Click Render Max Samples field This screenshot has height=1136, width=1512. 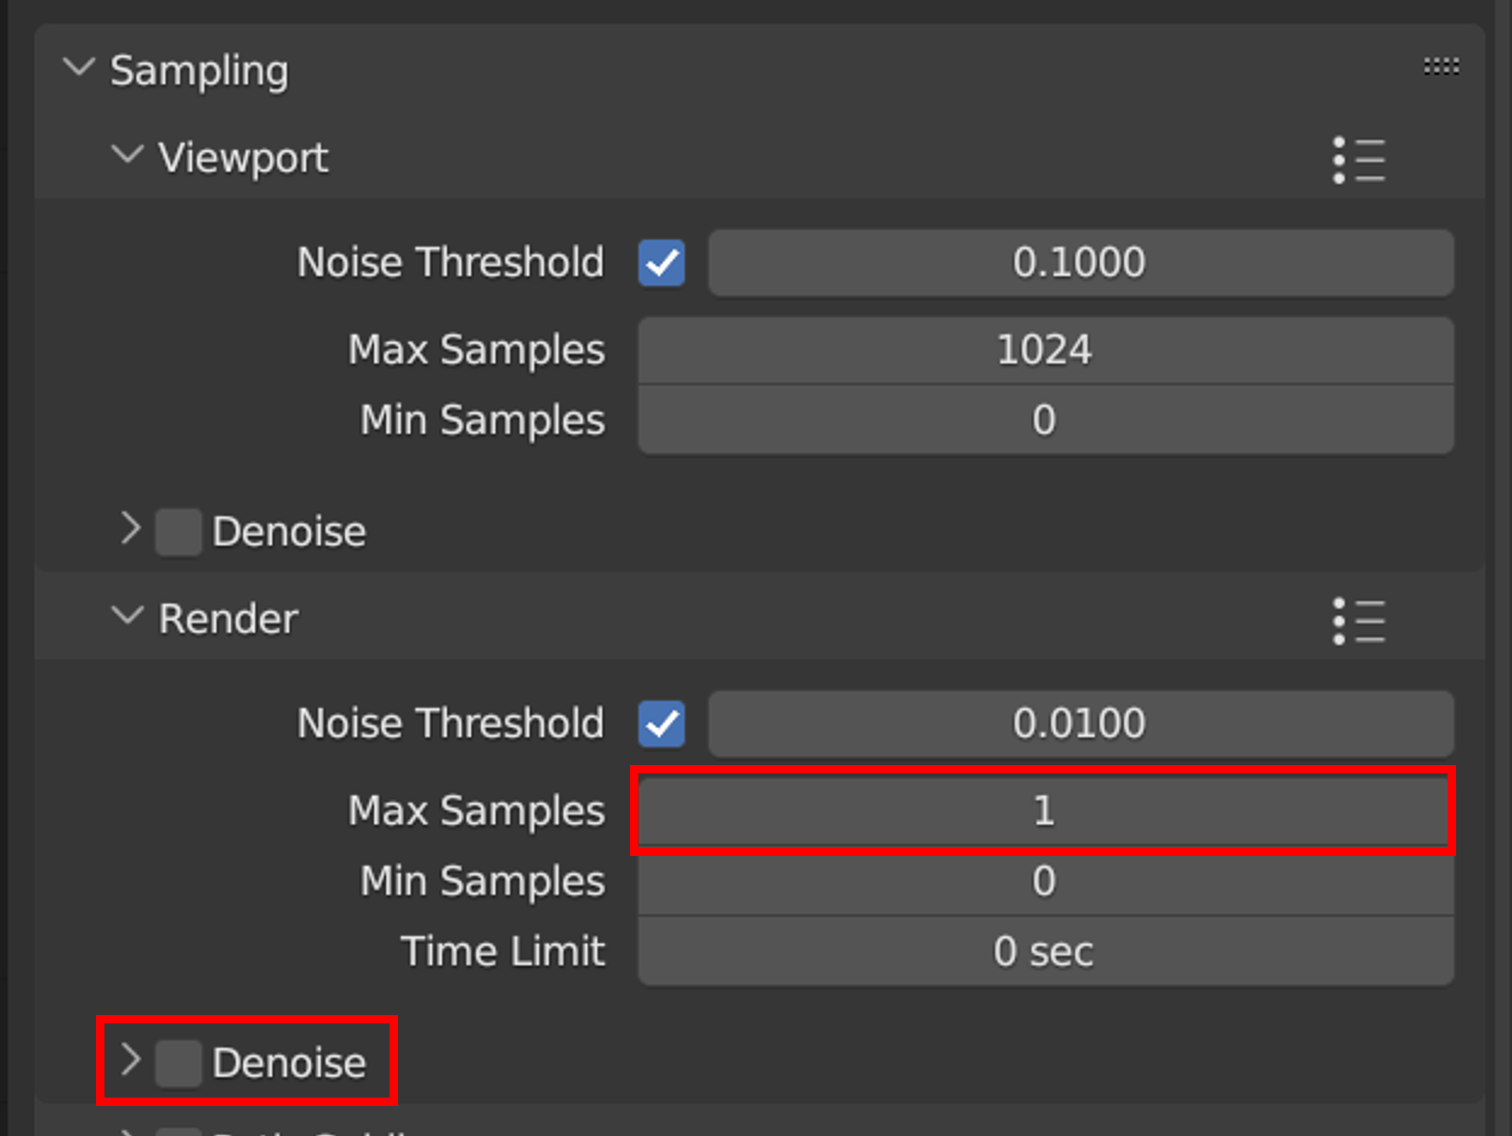[1046, 811]
